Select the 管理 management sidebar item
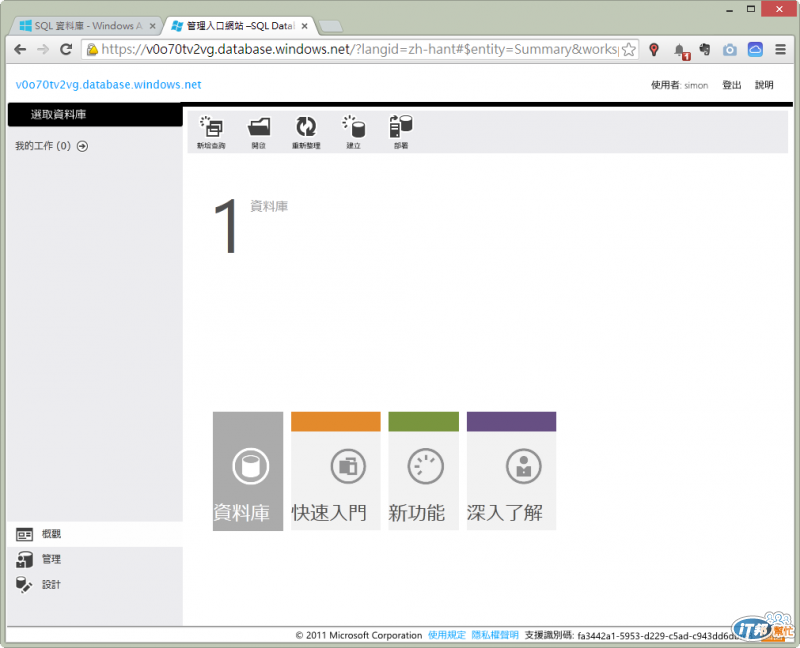The width and height of the screenshot is (800, 648). click(95, 559)
